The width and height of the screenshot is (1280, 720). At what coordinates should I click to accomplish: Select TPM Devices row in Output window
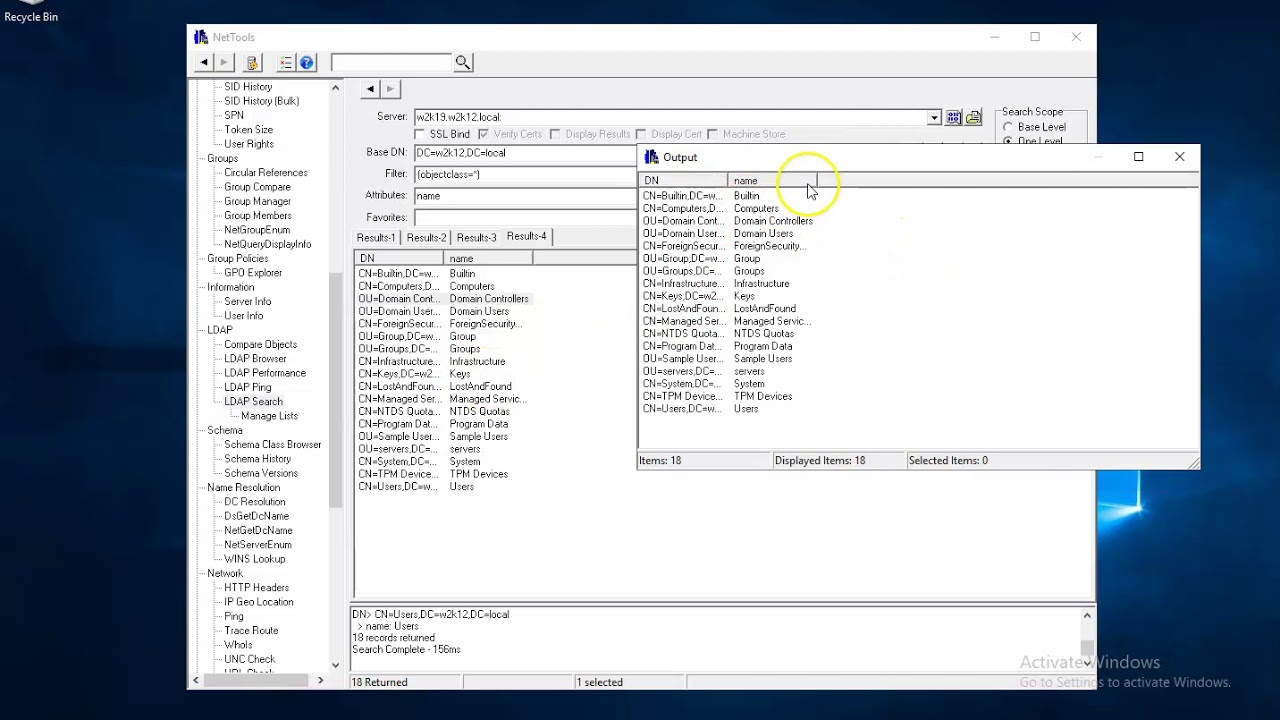[x=728, y=397]
